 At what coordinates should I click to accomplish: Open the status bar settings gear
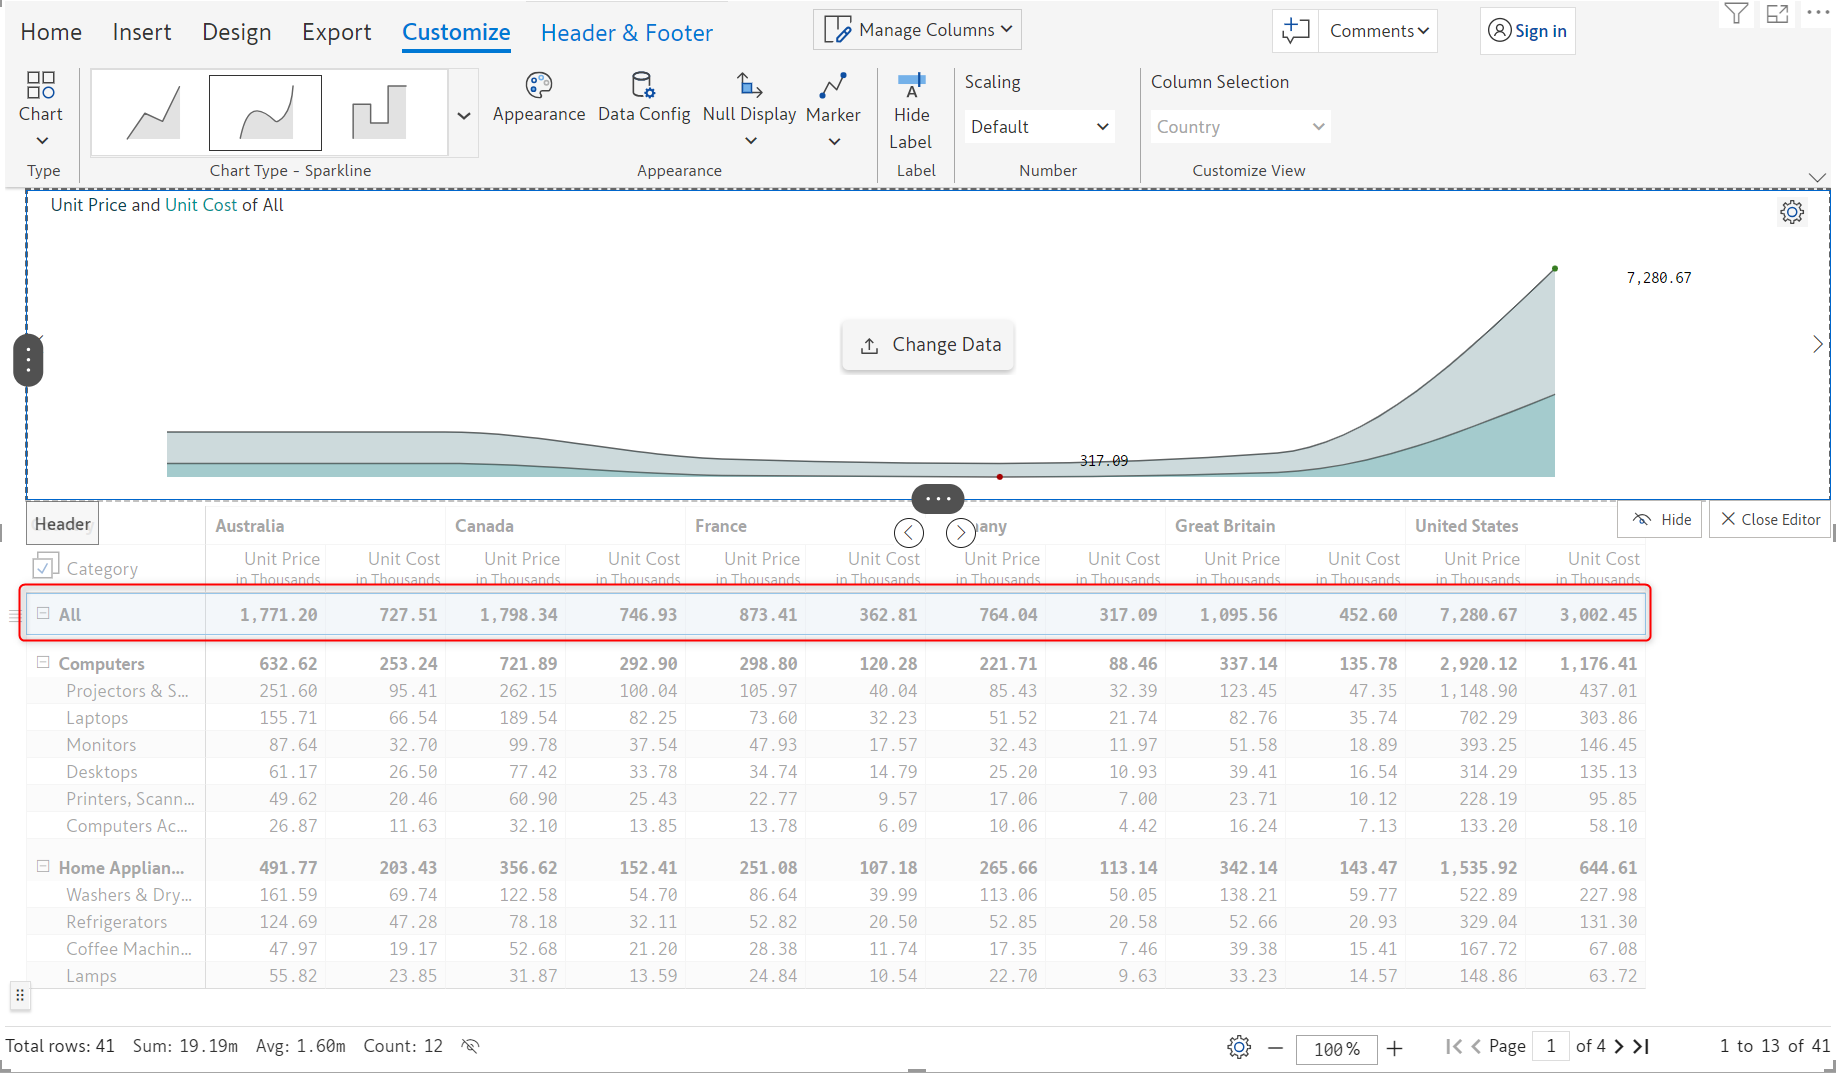click(1239, 1047)
